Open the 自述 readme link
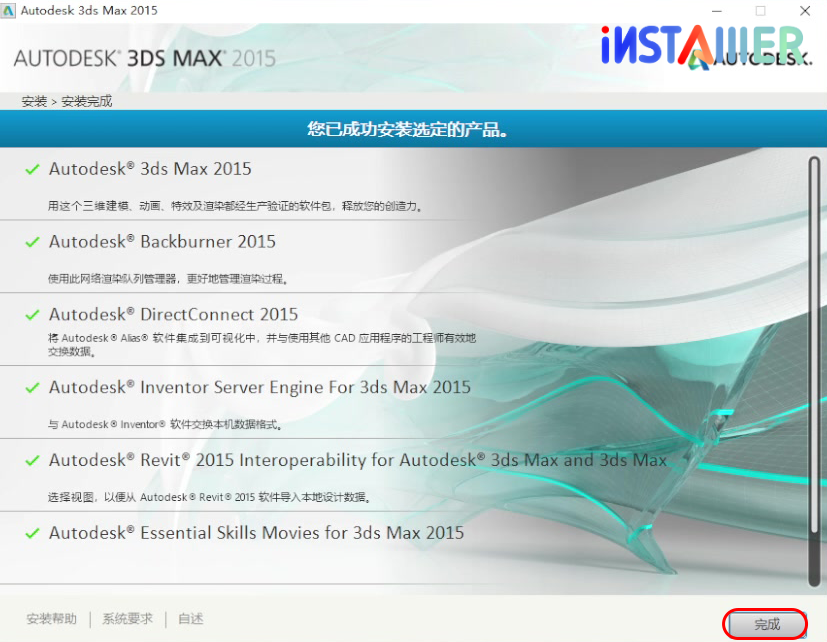The height and width of the screenshot is (642, 827). [x=191, y=618]
